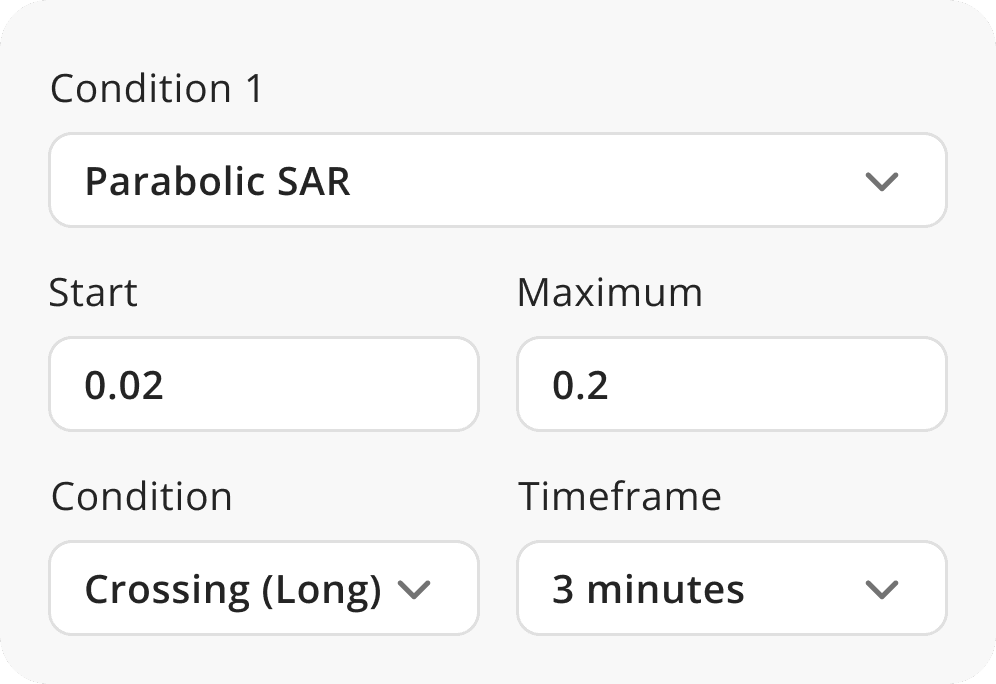Image resolution: width=996 pixels, height=684 pixels.
Task: Click the Maximum label text
Action: (x=609, y=293)
